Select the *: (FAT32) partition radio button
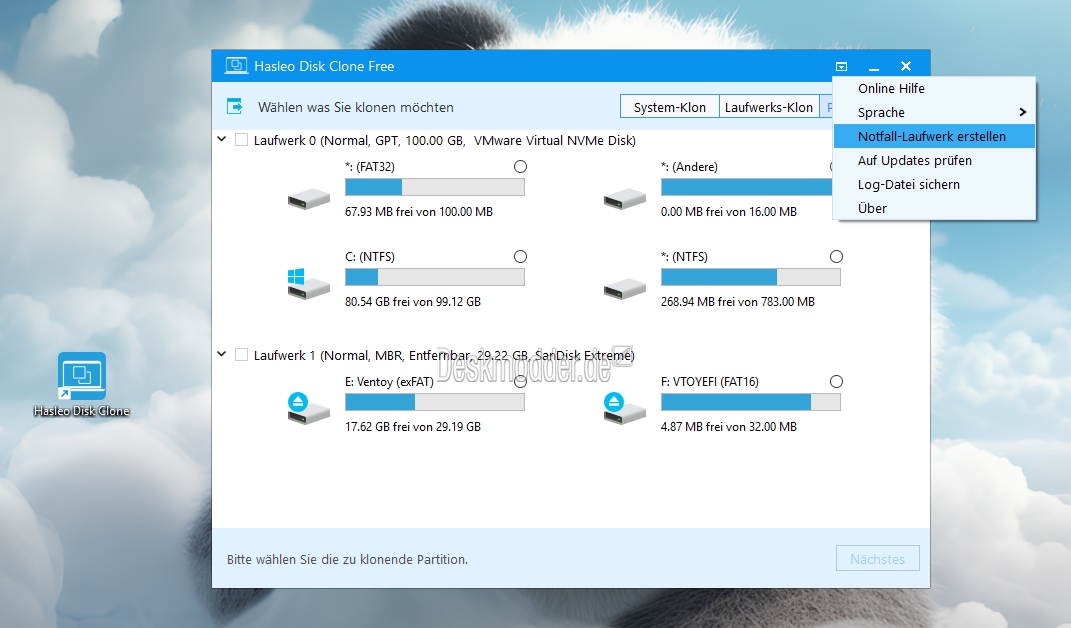1071x628 pixels. click(x=520, y=166)
